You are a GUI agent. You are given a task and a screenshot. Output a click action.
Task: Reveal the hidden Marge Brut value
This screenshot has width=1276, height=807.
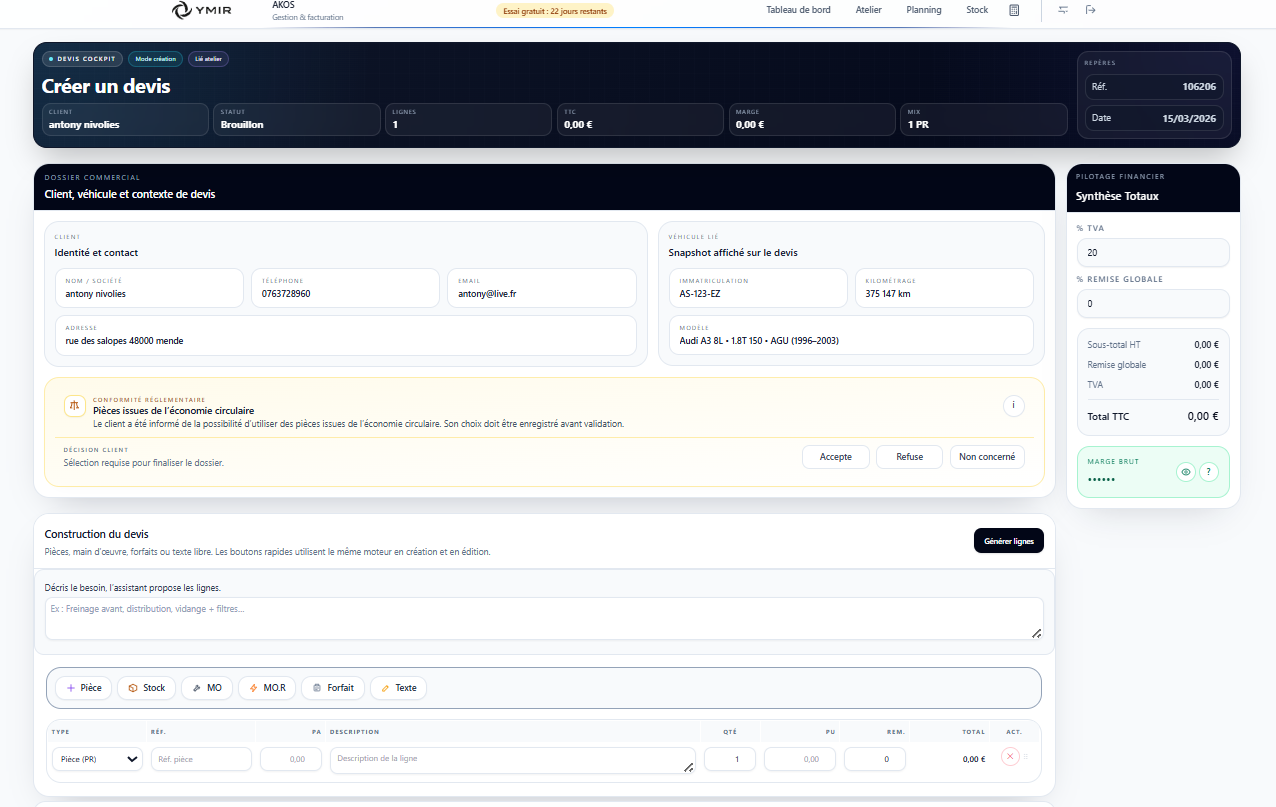coord(1186,472)
